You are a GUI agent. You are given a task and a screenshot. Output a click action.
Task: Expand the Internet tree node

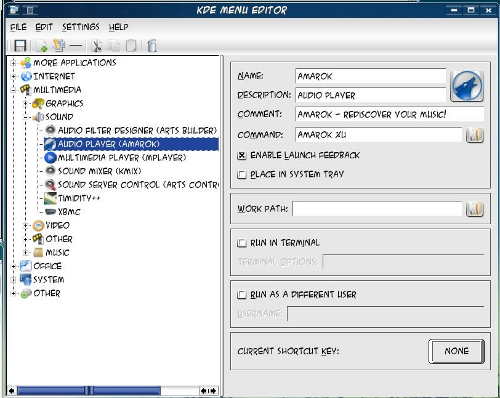pos(13,76)
